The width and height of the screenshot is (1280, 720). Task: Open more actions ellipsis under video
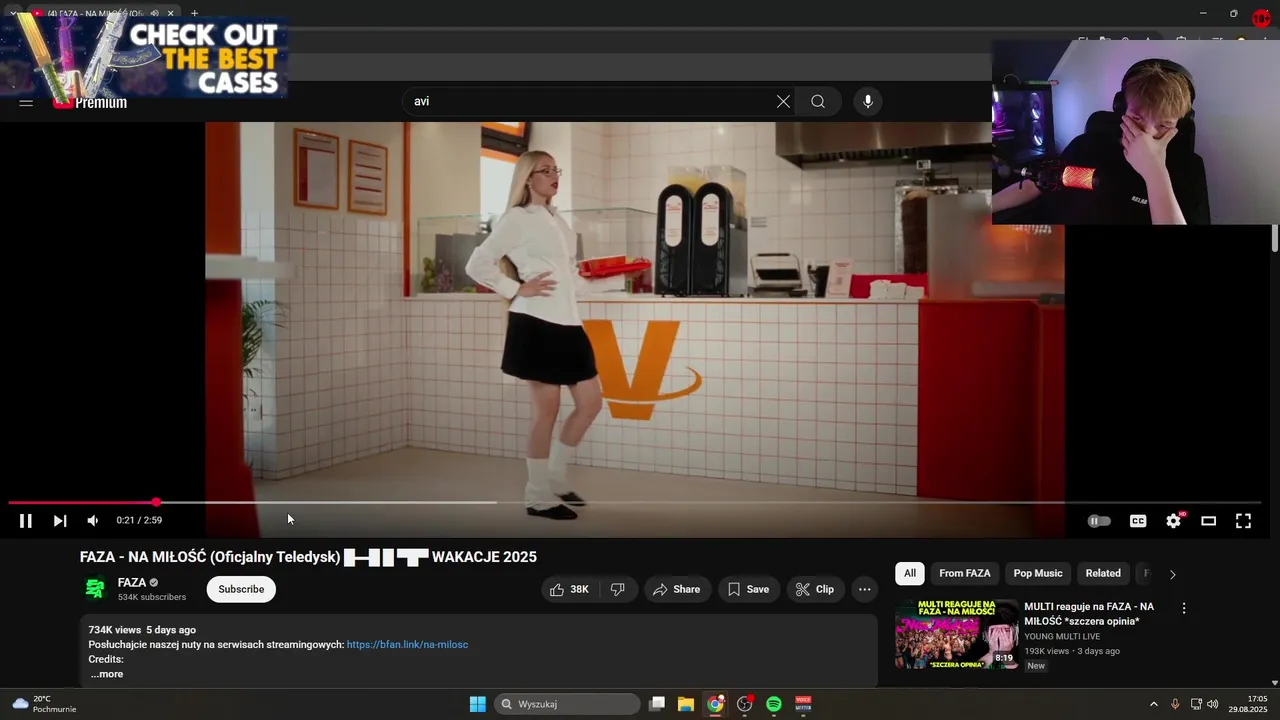coord(865,589)
